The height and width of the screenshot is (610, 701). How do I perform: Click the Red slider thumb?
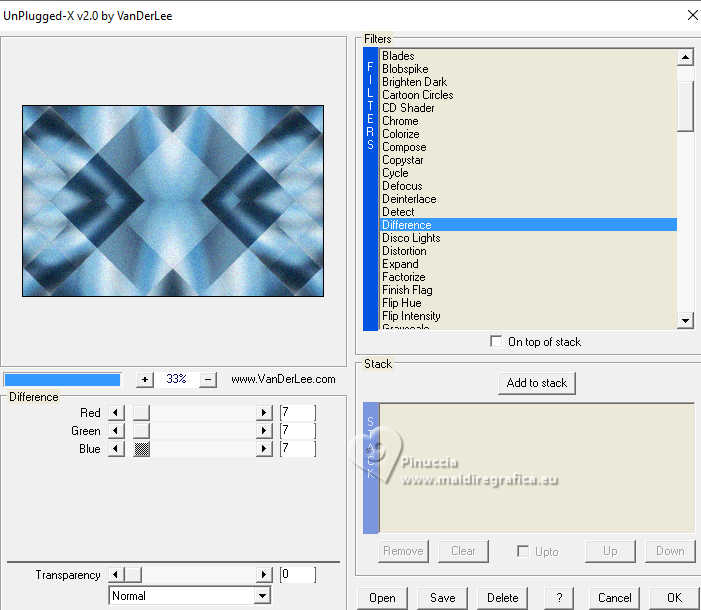[142, 412]
